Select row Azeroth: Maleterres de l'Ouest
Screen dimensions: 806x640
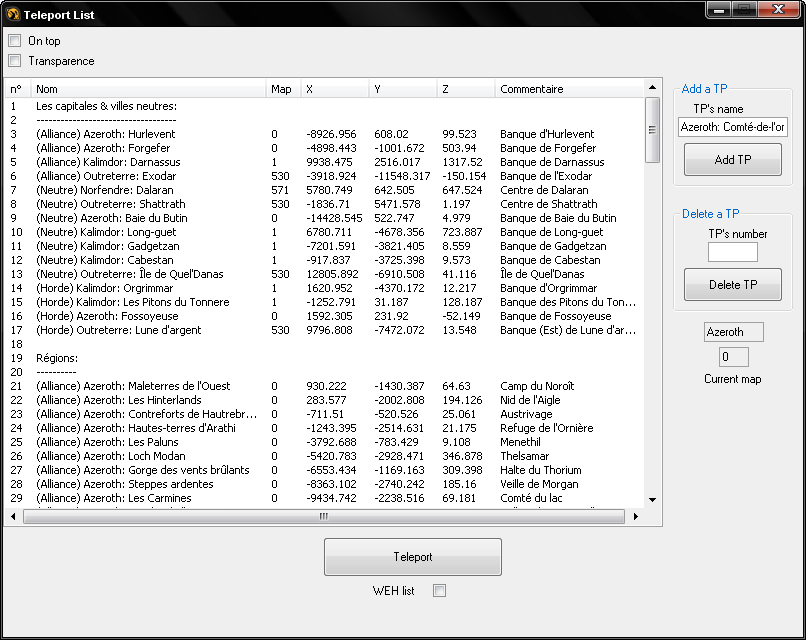pos(324,386)
